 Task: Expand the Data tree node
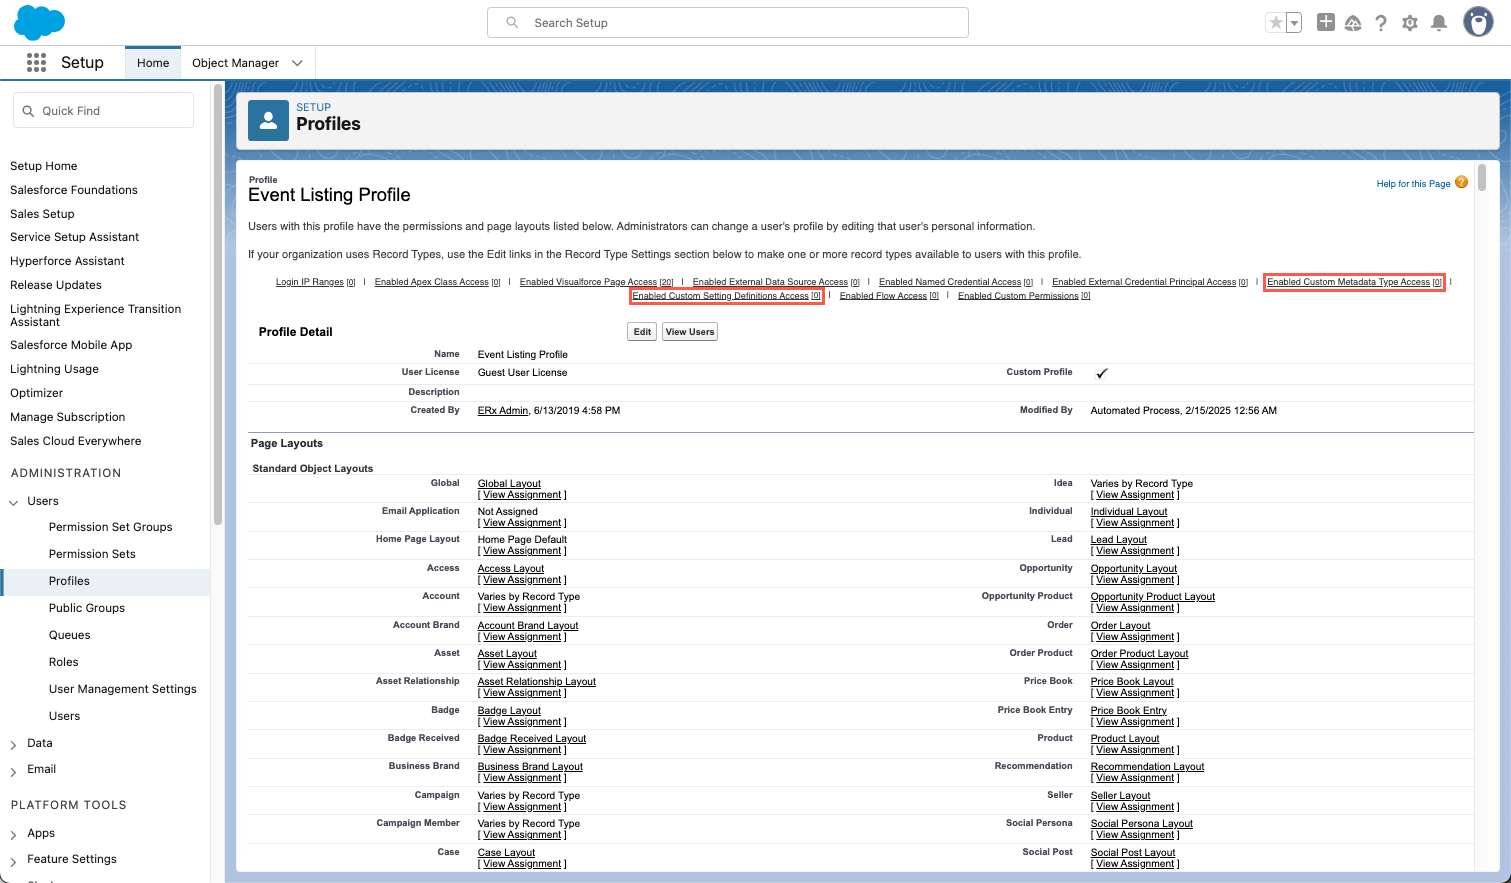tap(14, 744)
